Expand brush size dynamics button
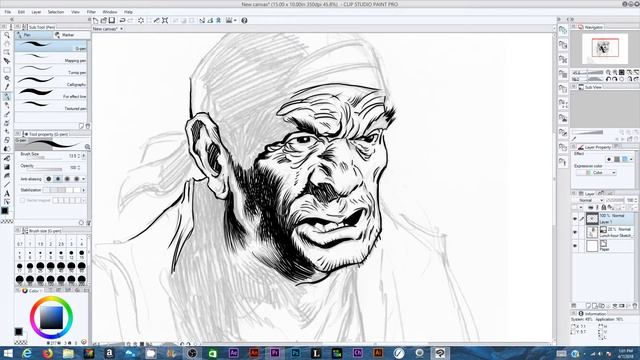 click(84, 156)
